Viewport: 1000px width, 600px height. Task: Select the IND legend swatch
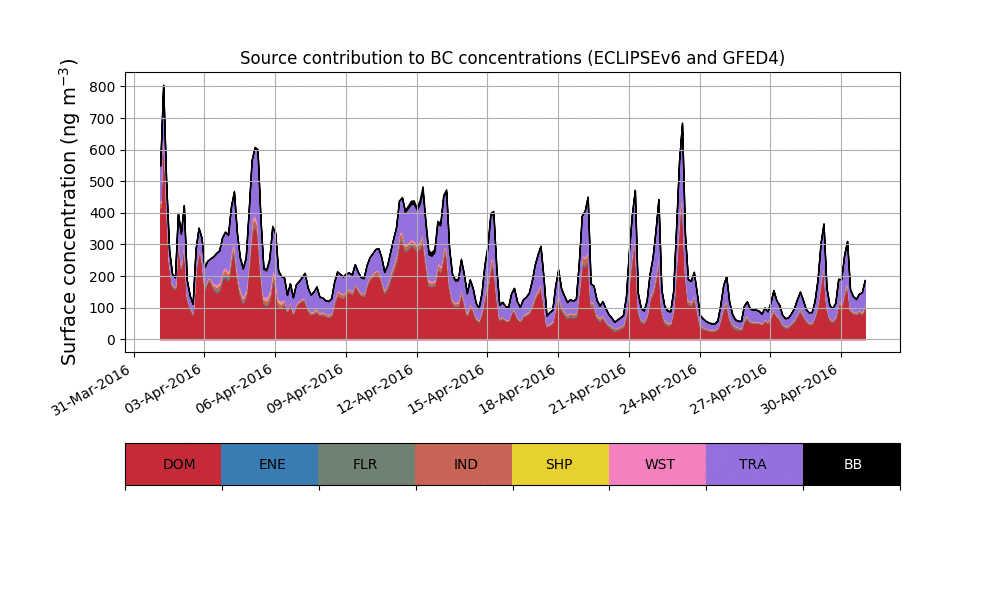point(464,464)
